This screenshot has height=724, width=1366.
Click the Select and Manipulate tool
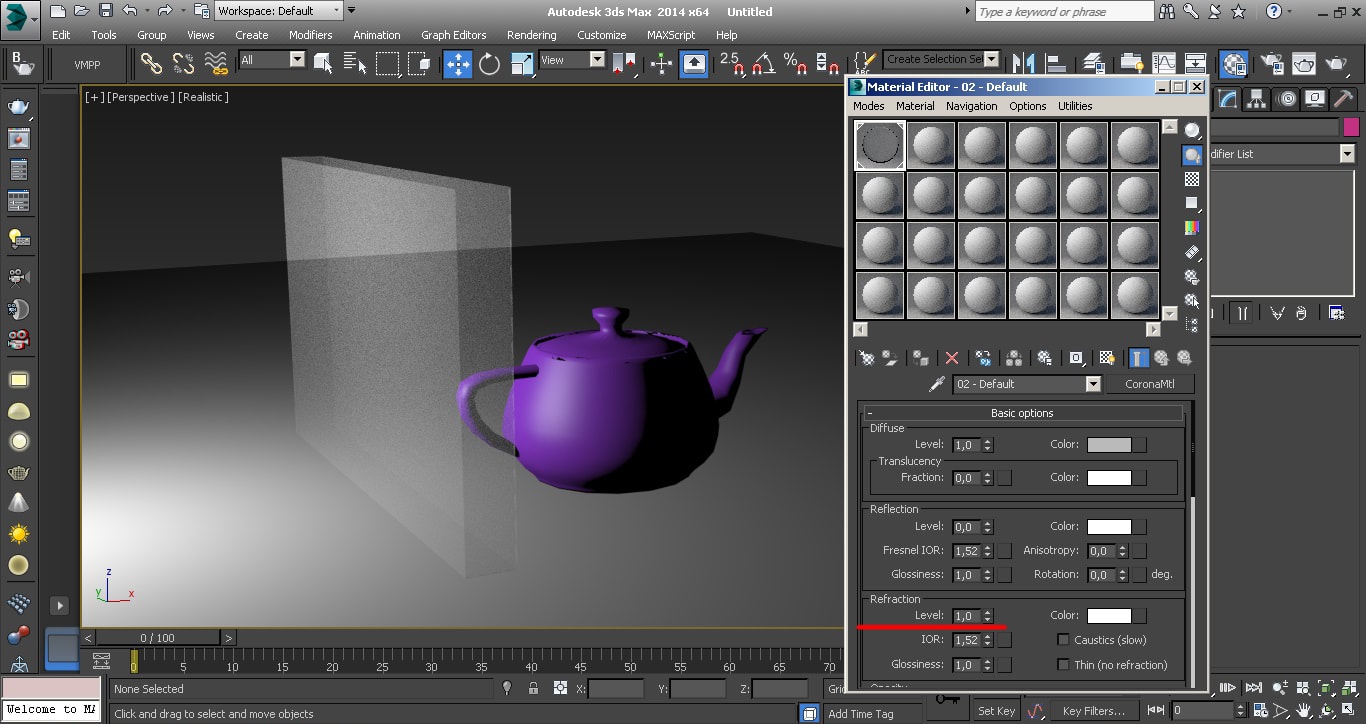point(661,64)
